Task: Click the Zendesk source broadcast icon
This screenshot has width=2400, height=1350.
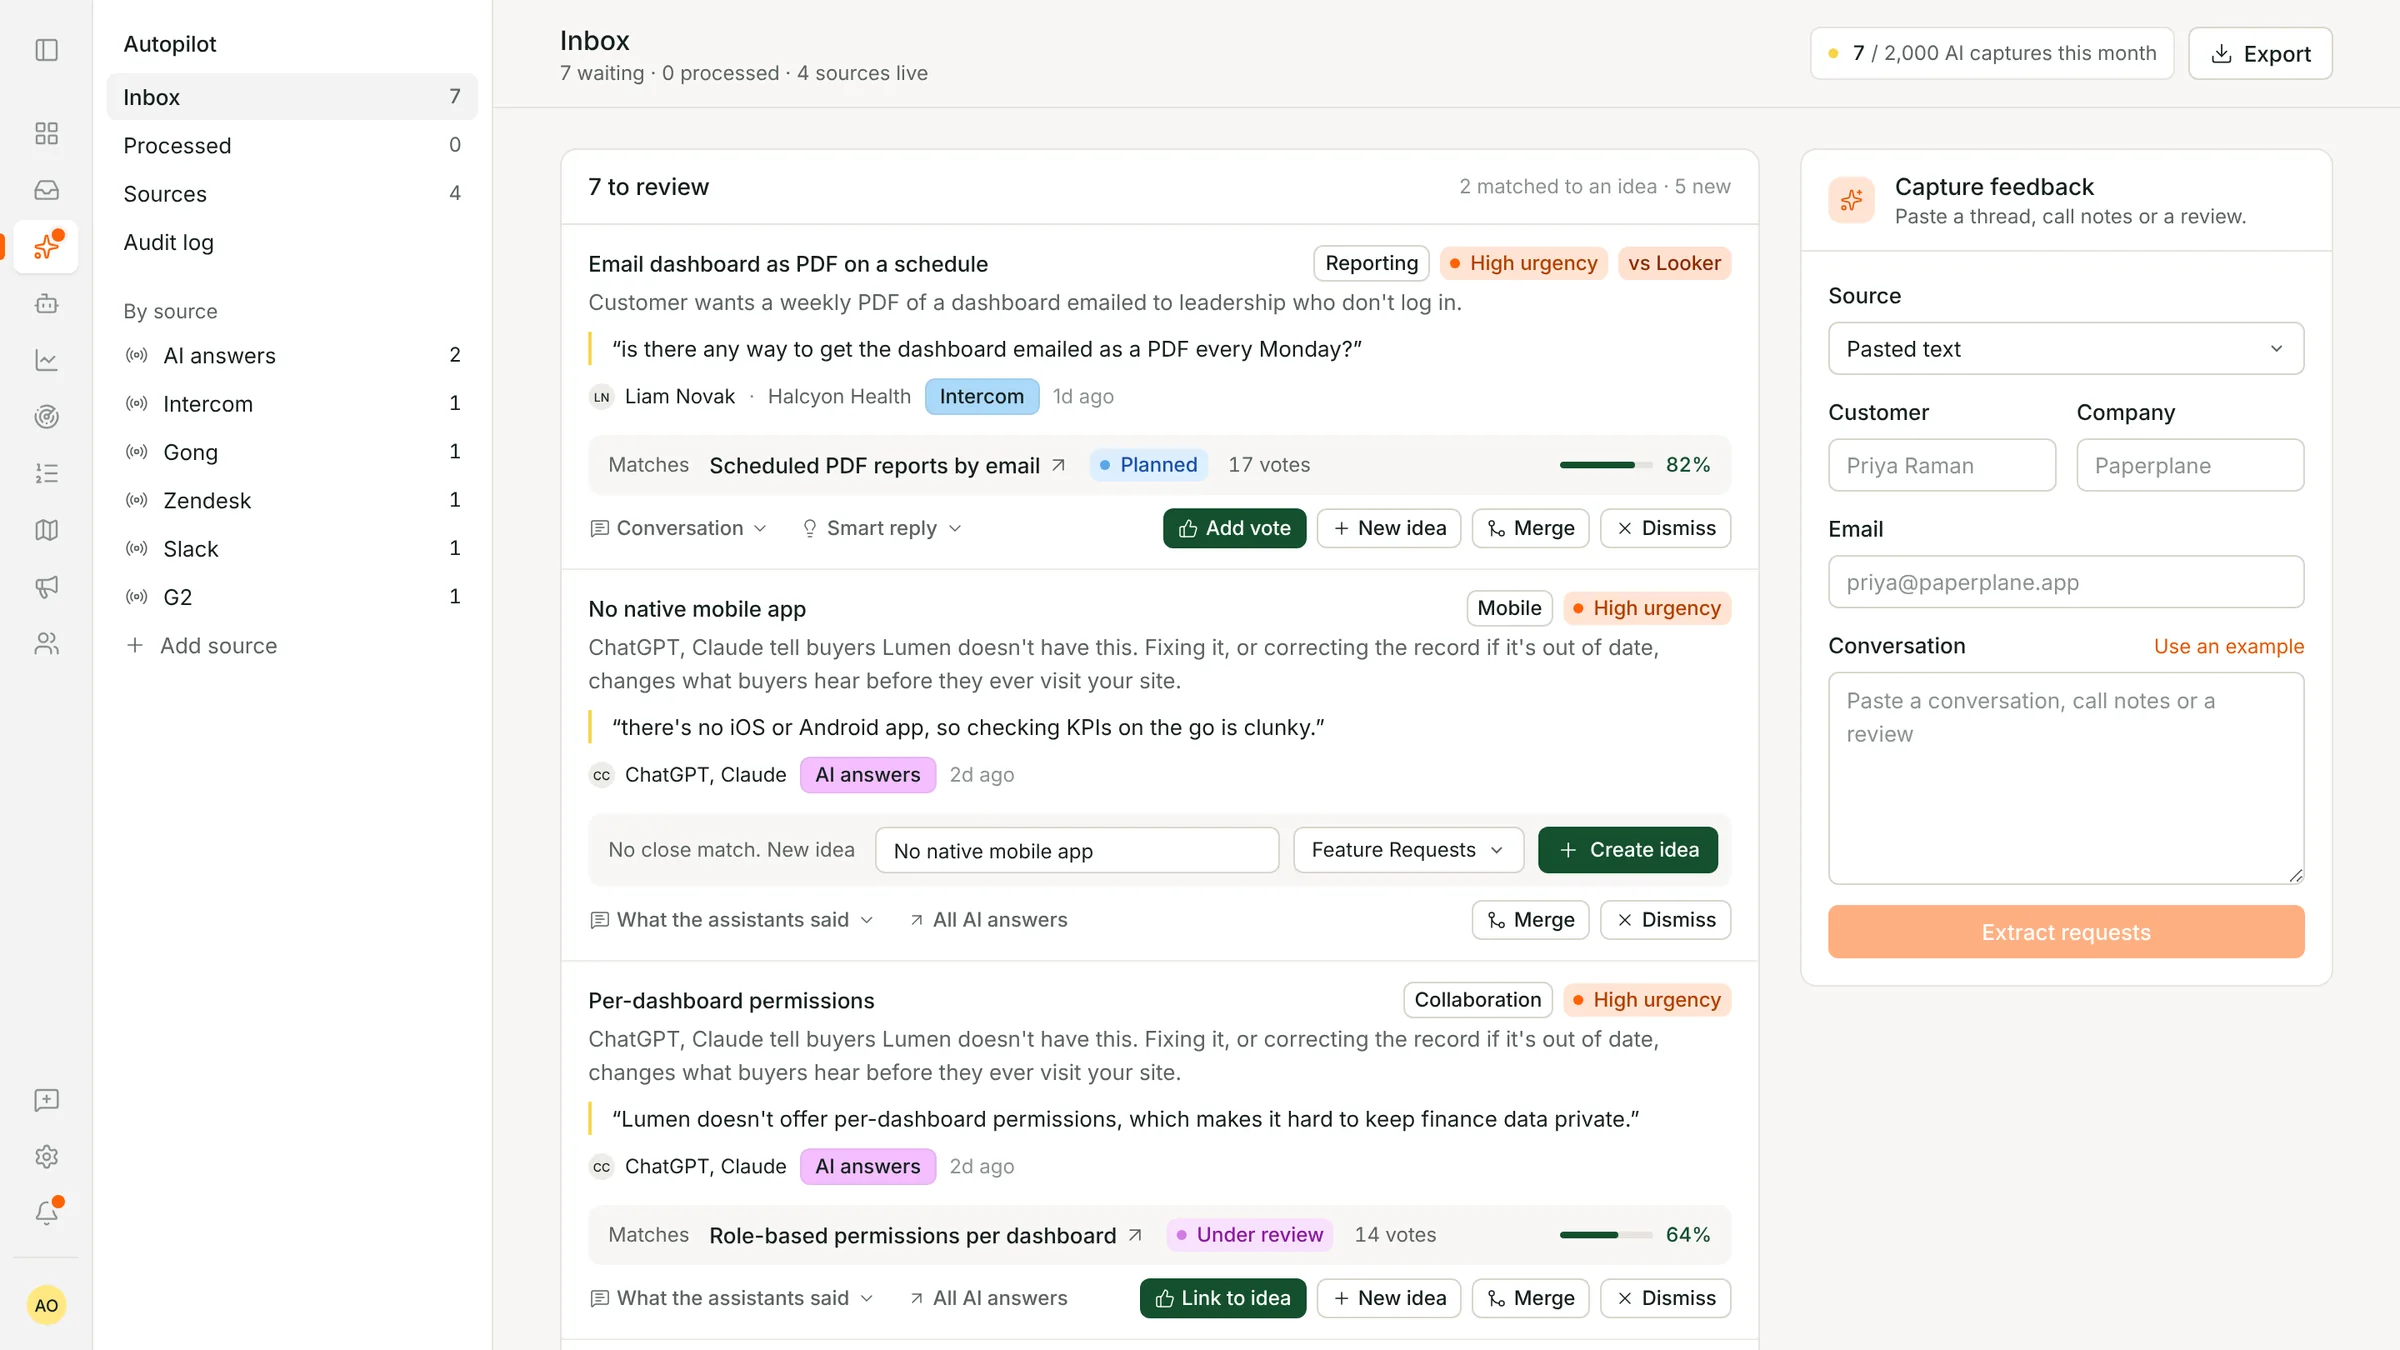Action: tap(137, 500)
